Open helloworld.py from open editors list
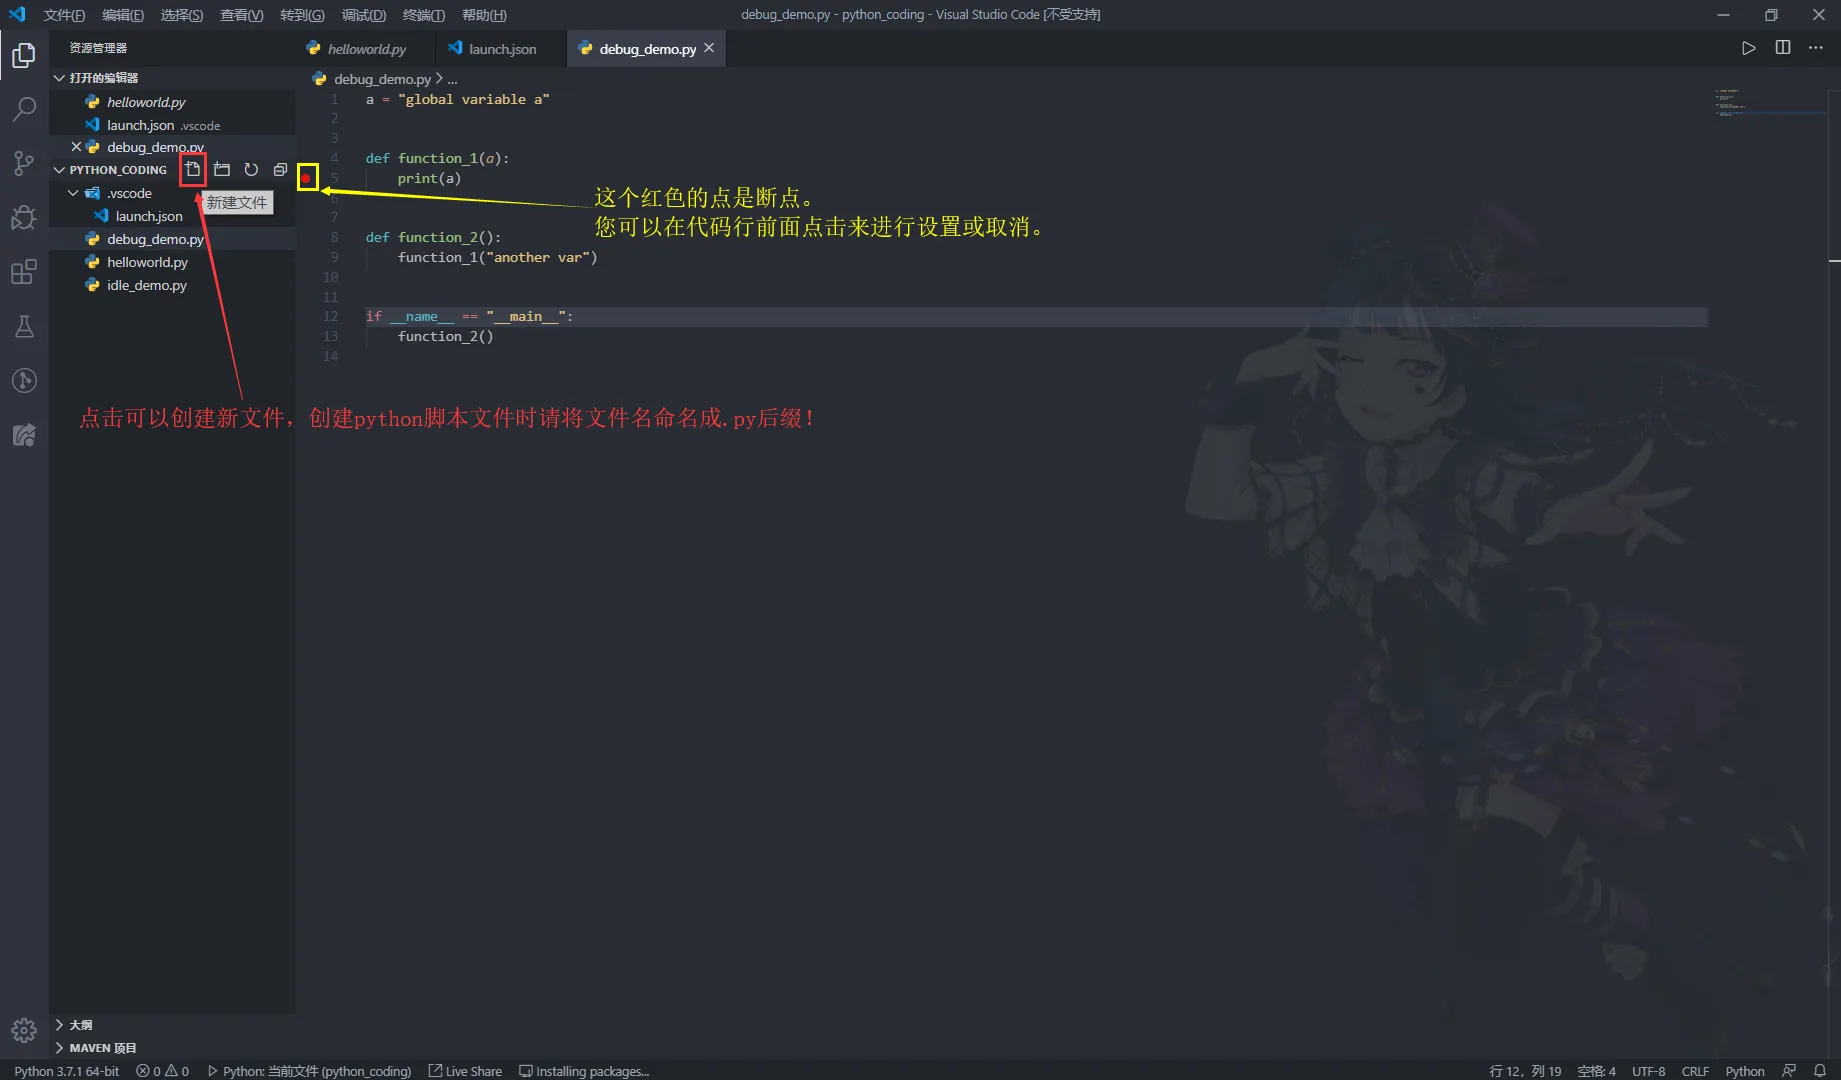 pyautogui.click(x=146, y=102)
